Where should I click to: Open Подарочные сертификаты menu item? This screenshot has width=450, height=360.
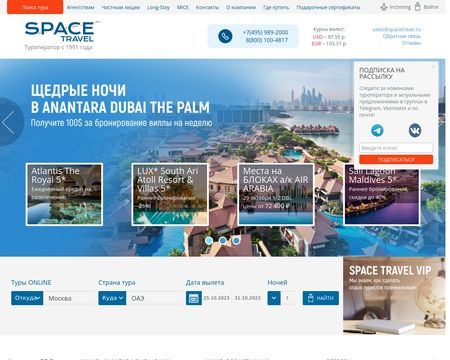pyautogui.click(x=328, y=7)
